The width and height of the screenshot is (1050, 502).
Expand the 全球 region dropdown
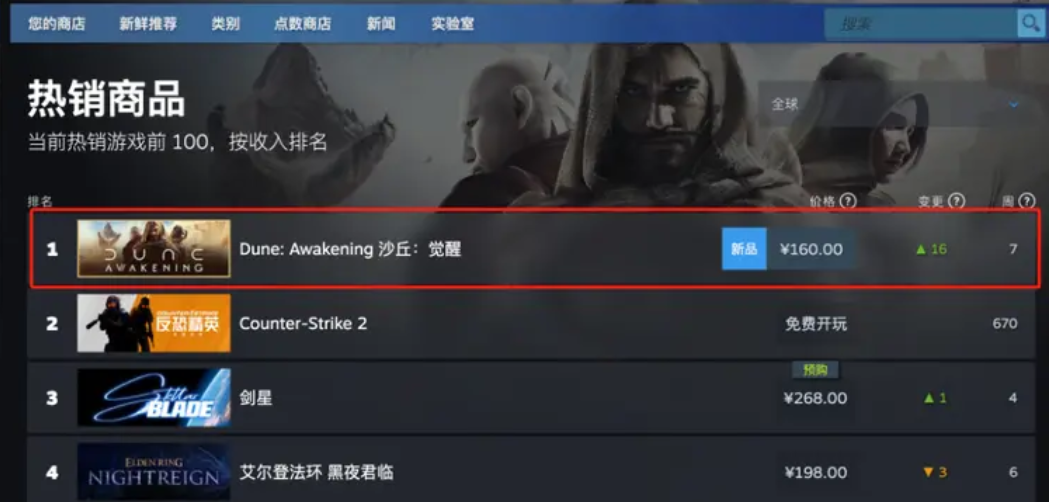coord(895,104)
